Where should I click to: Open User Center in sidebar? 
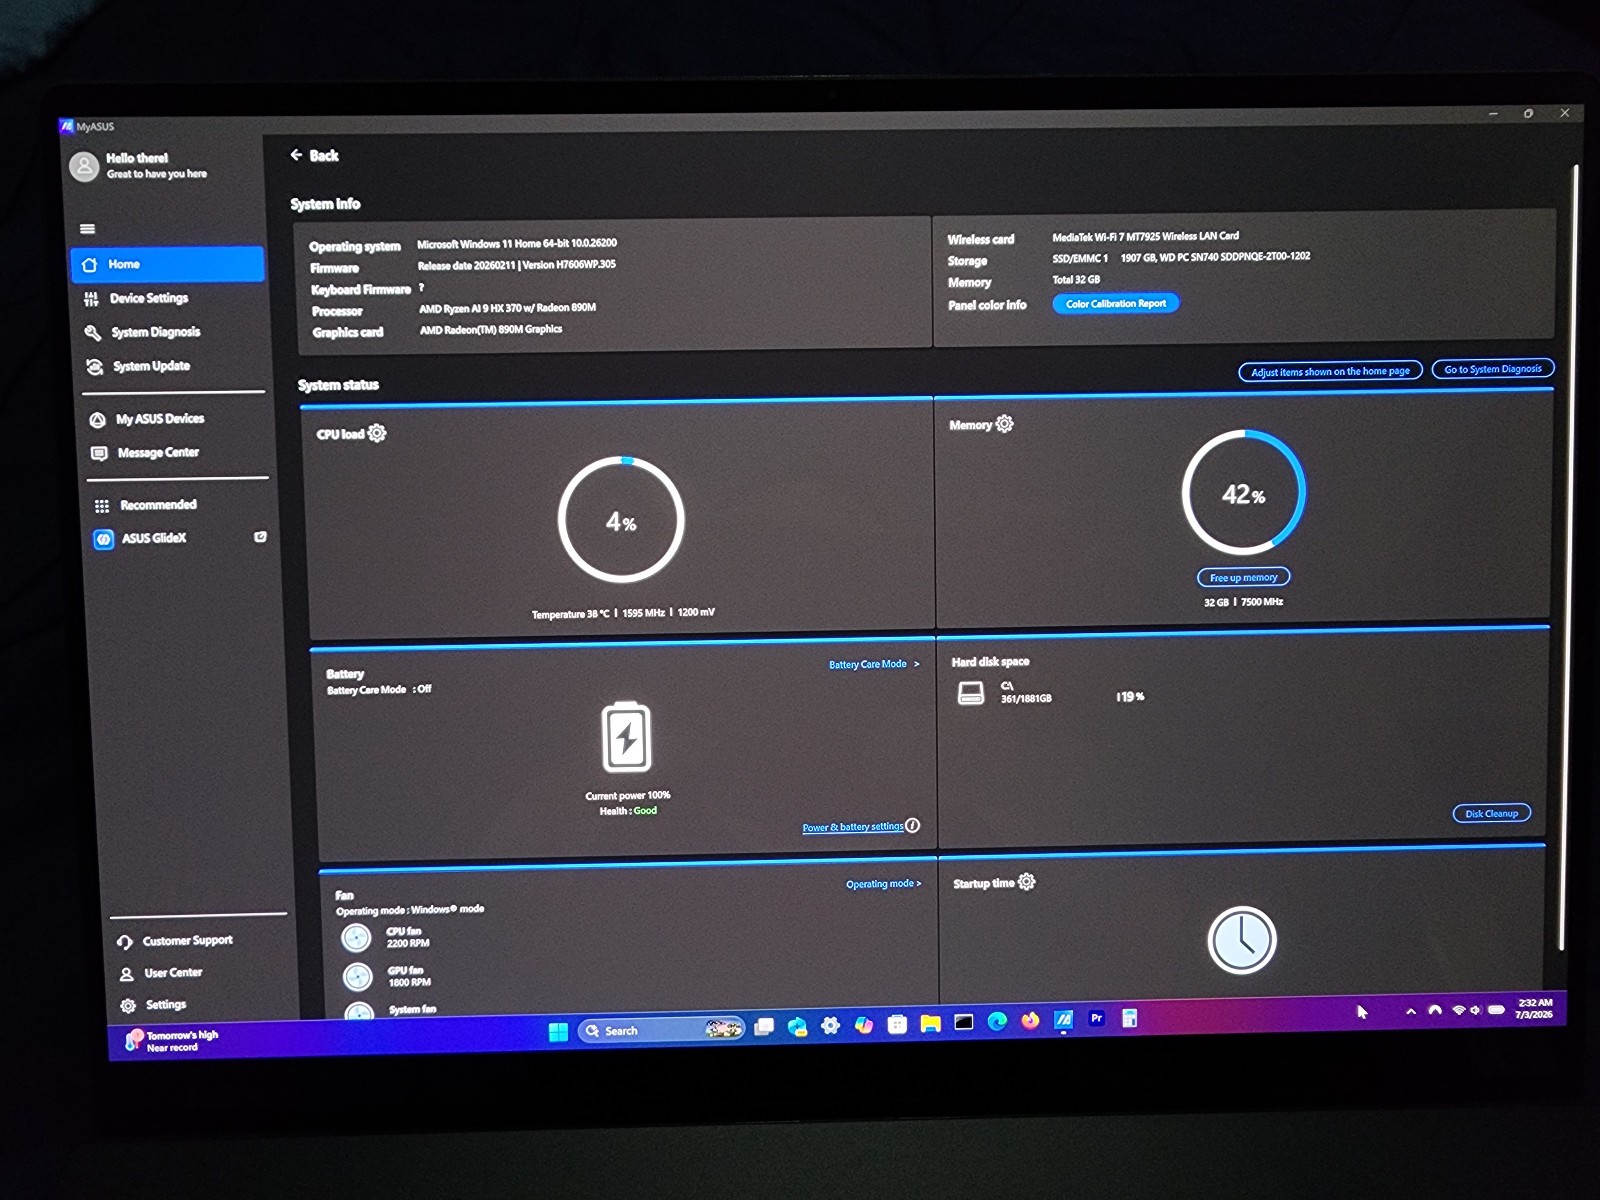click(172, 973)
